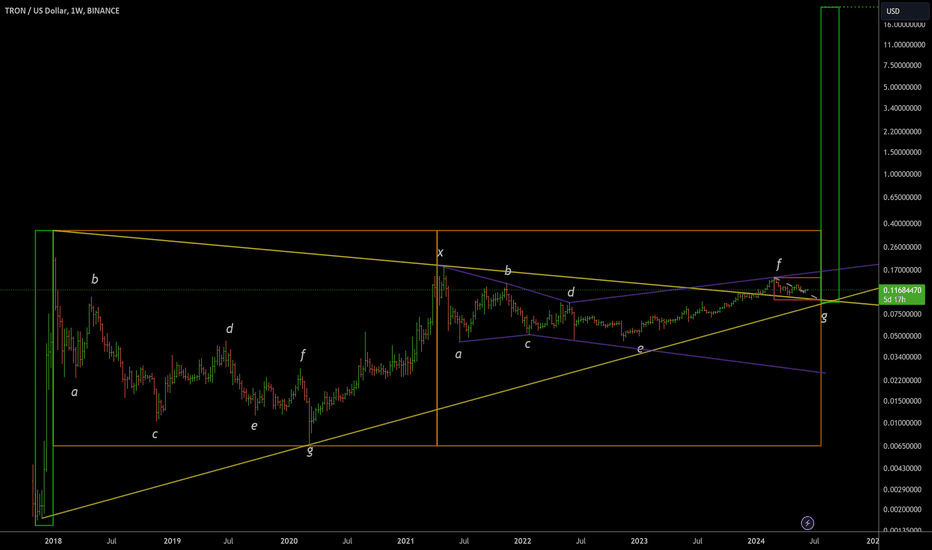Viewport: 932px width, 550px height.
Task: Select the x wave label annotation
Action: coord(440,253)
